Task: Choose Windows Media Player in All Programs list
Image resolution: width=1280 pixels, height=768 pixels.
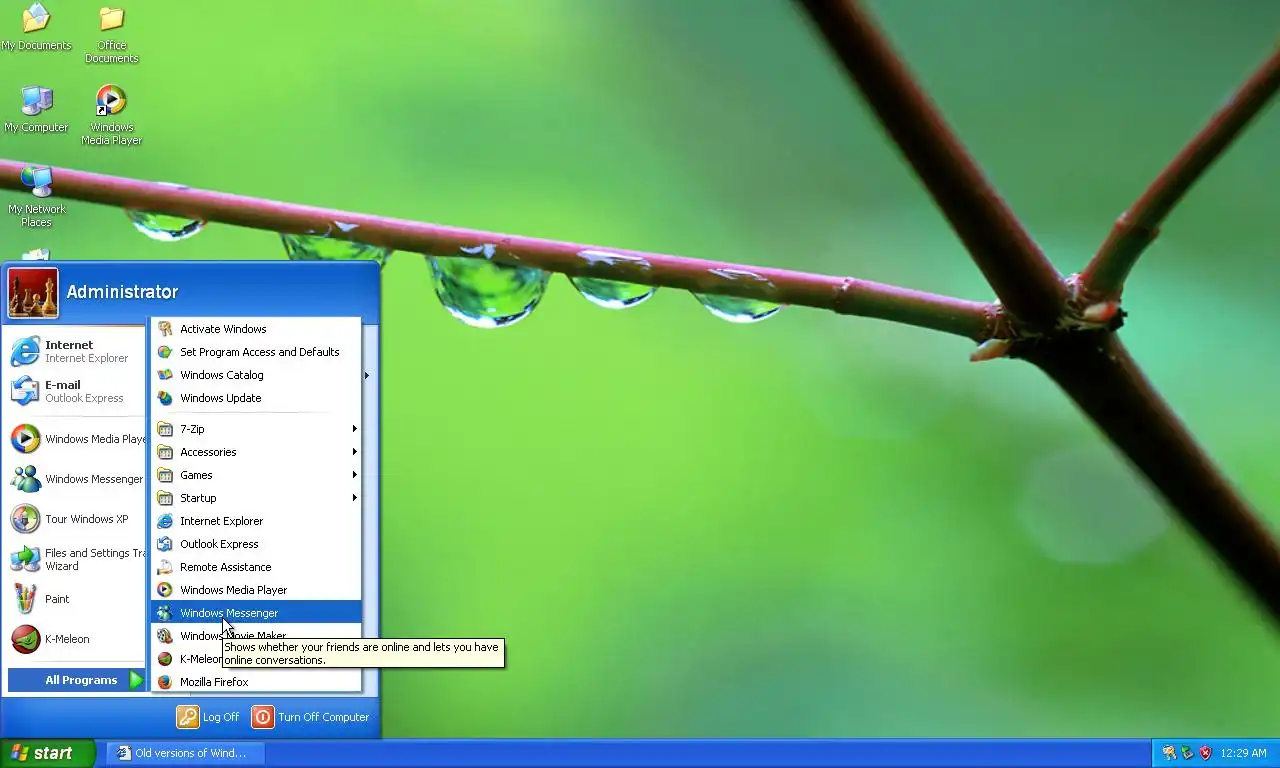Action: [256, 590]
